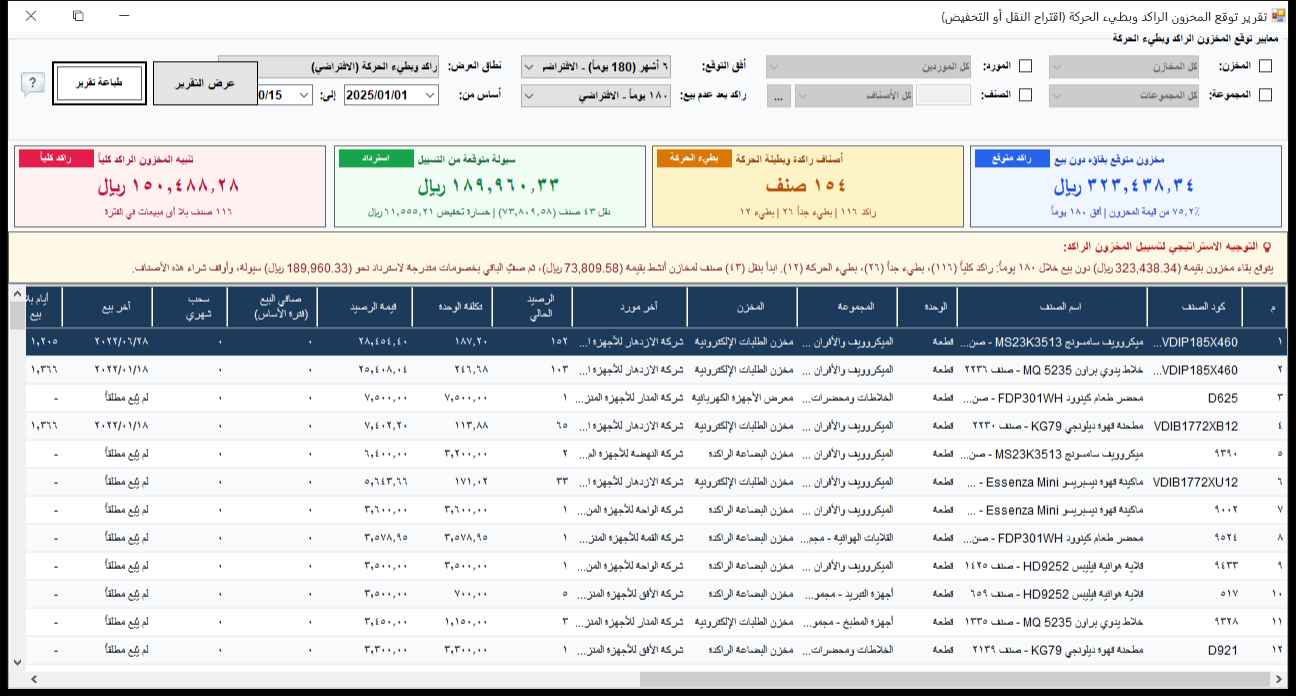The width and height of the screenshot is (1296, 696).
Task: Click the app icon in the title bar
Action: coord(1278,17)
